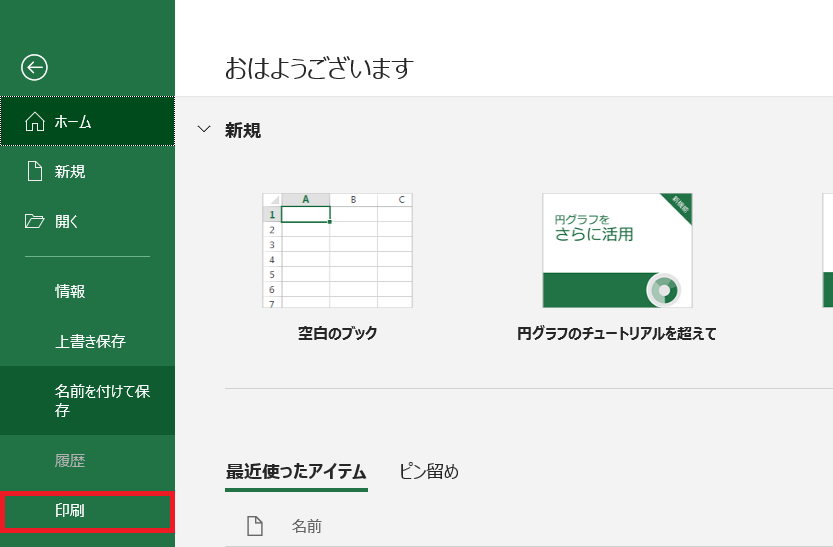This screenshot has width=833, height=547.
Task: Select 上書き保存 in the sidebar
Action: coord(90,342)
